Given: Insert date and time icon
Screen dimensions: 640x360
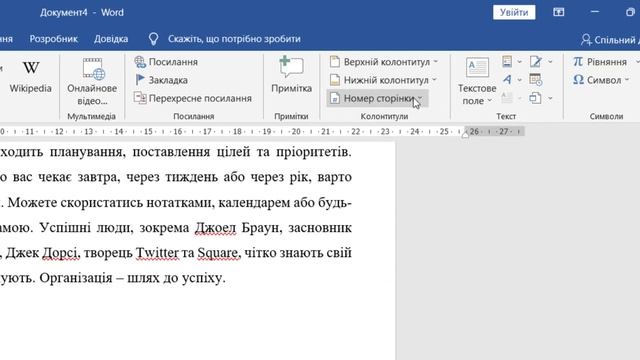Looking at the screenshot, I should (x=536, y=80).
